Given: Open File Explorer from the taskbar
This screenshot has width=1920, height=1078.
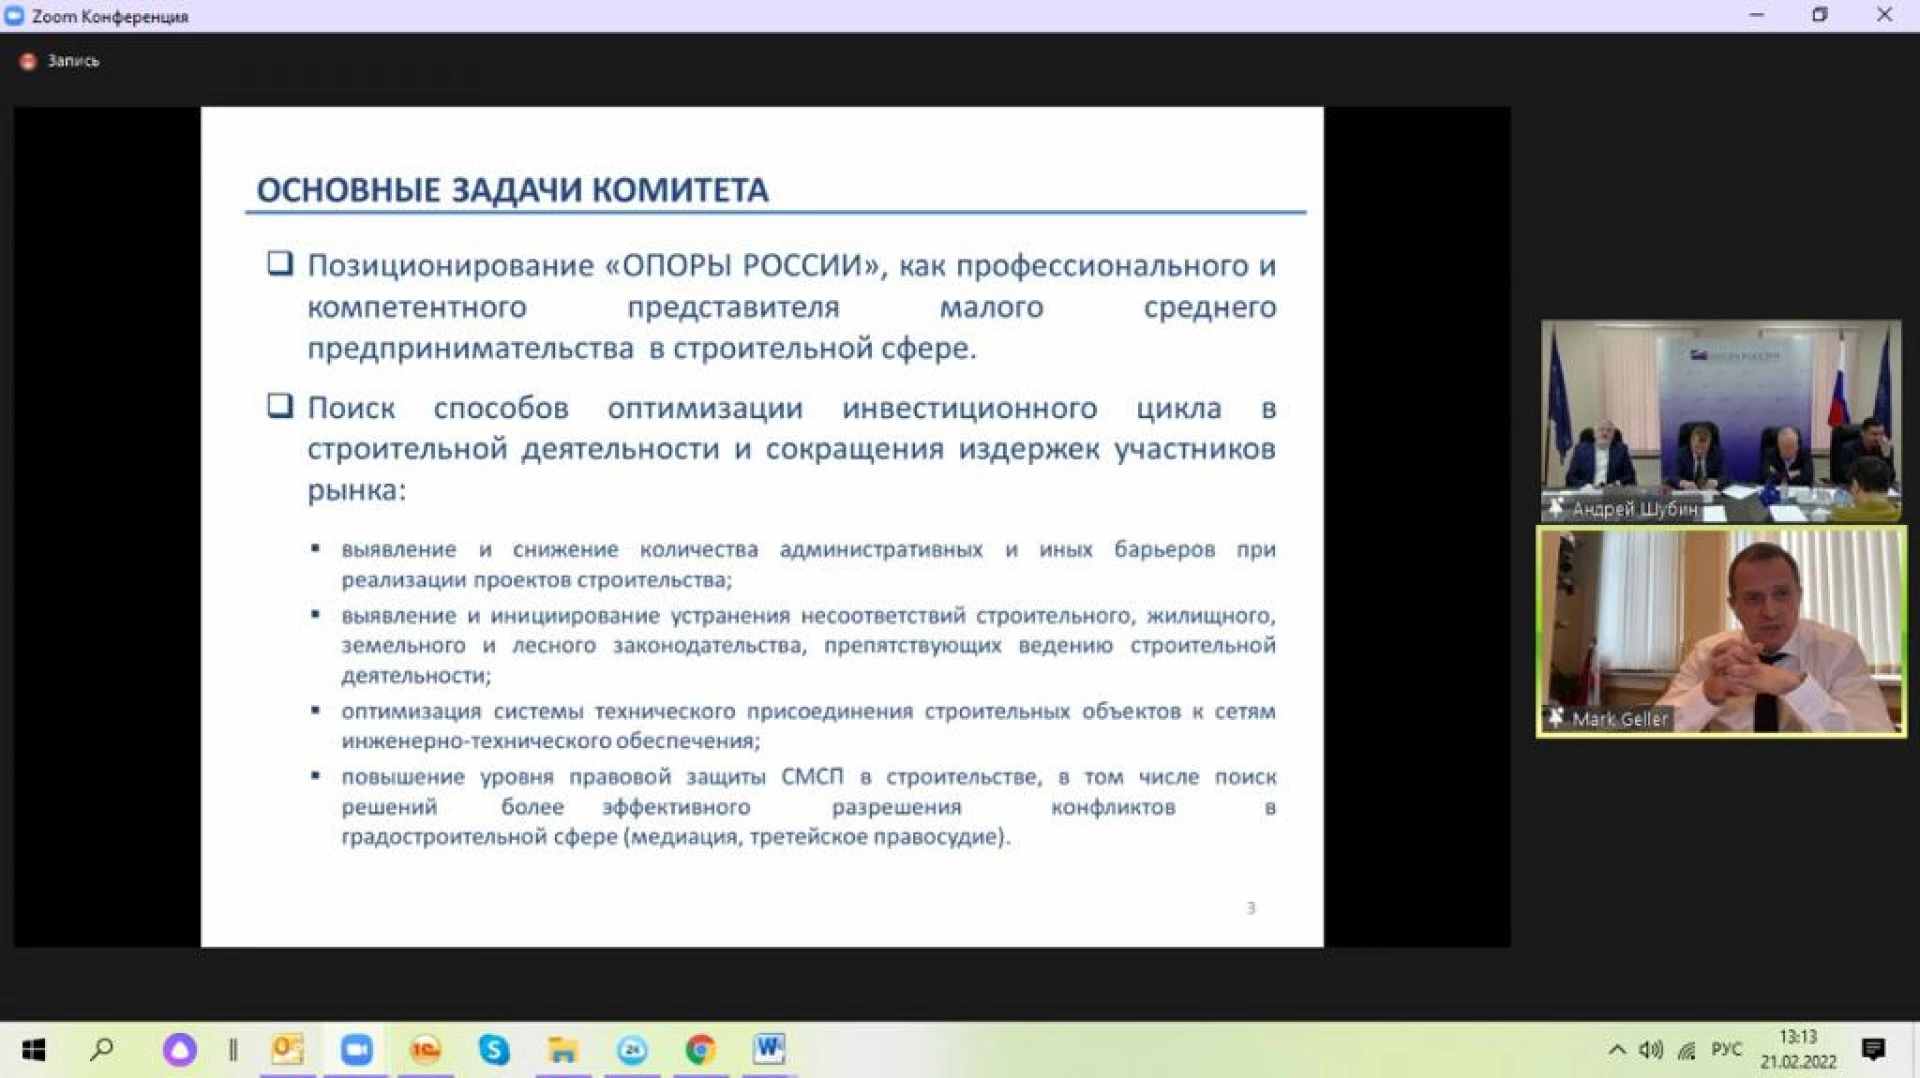Looking at the screenshot, I should click(x=563, y=1049).
